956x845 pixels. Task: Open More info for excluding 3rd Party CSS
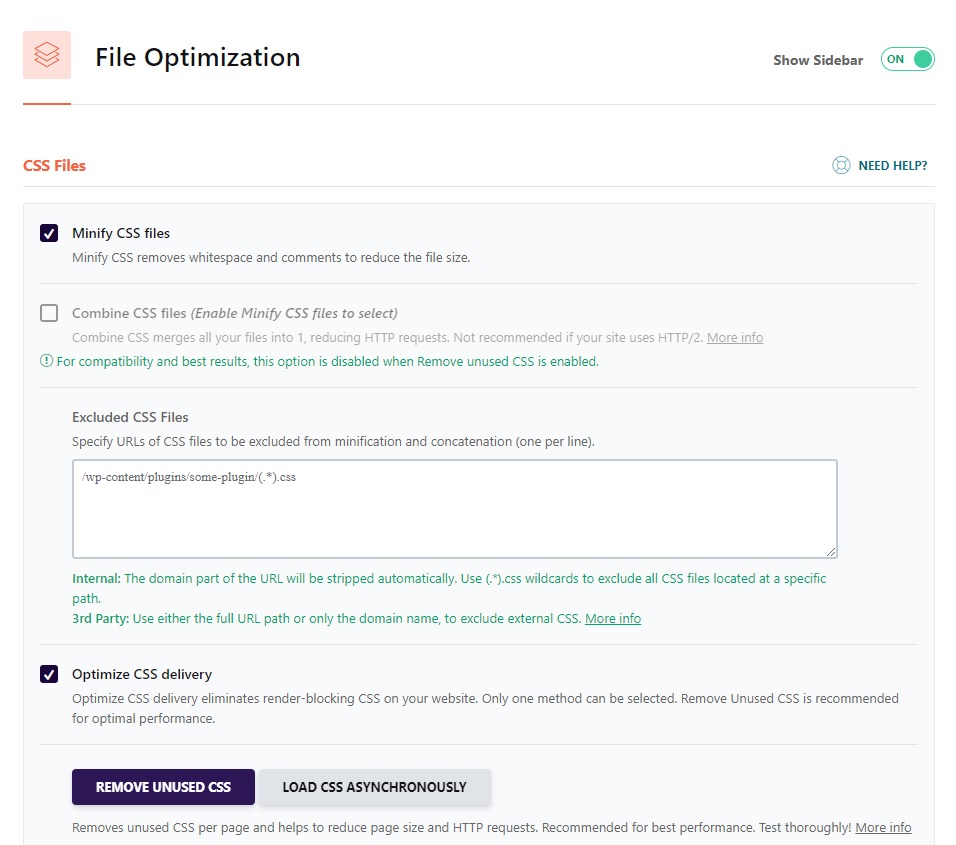click(613, 618)
